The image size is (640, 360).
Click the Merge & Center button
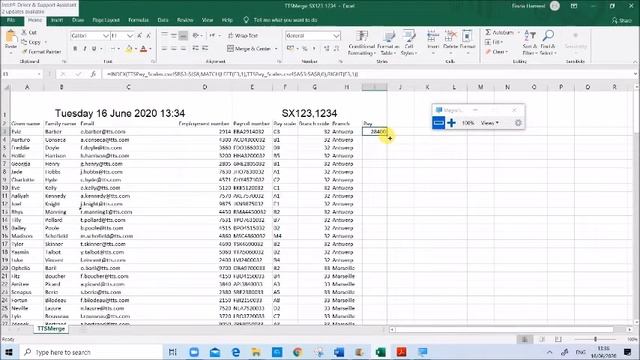pyautogui.click(x=249, y=49)
